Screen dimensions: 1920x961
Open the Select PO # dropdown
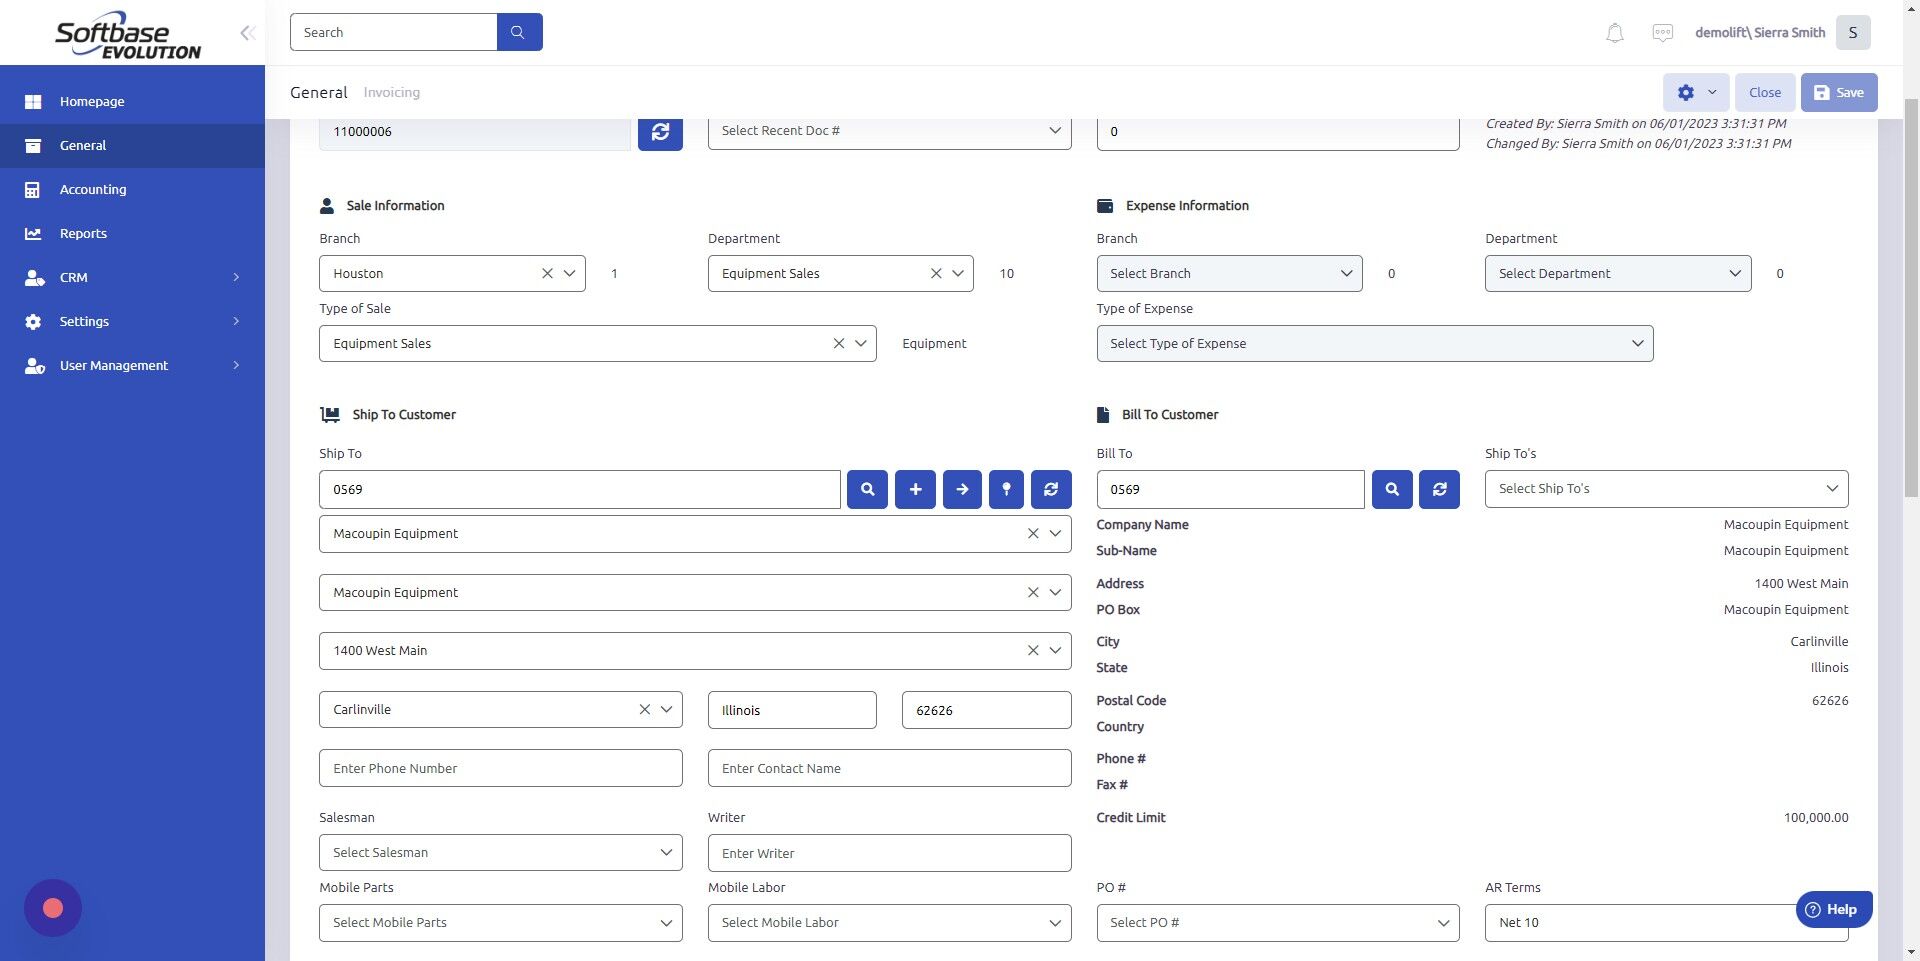(1277, 922)
